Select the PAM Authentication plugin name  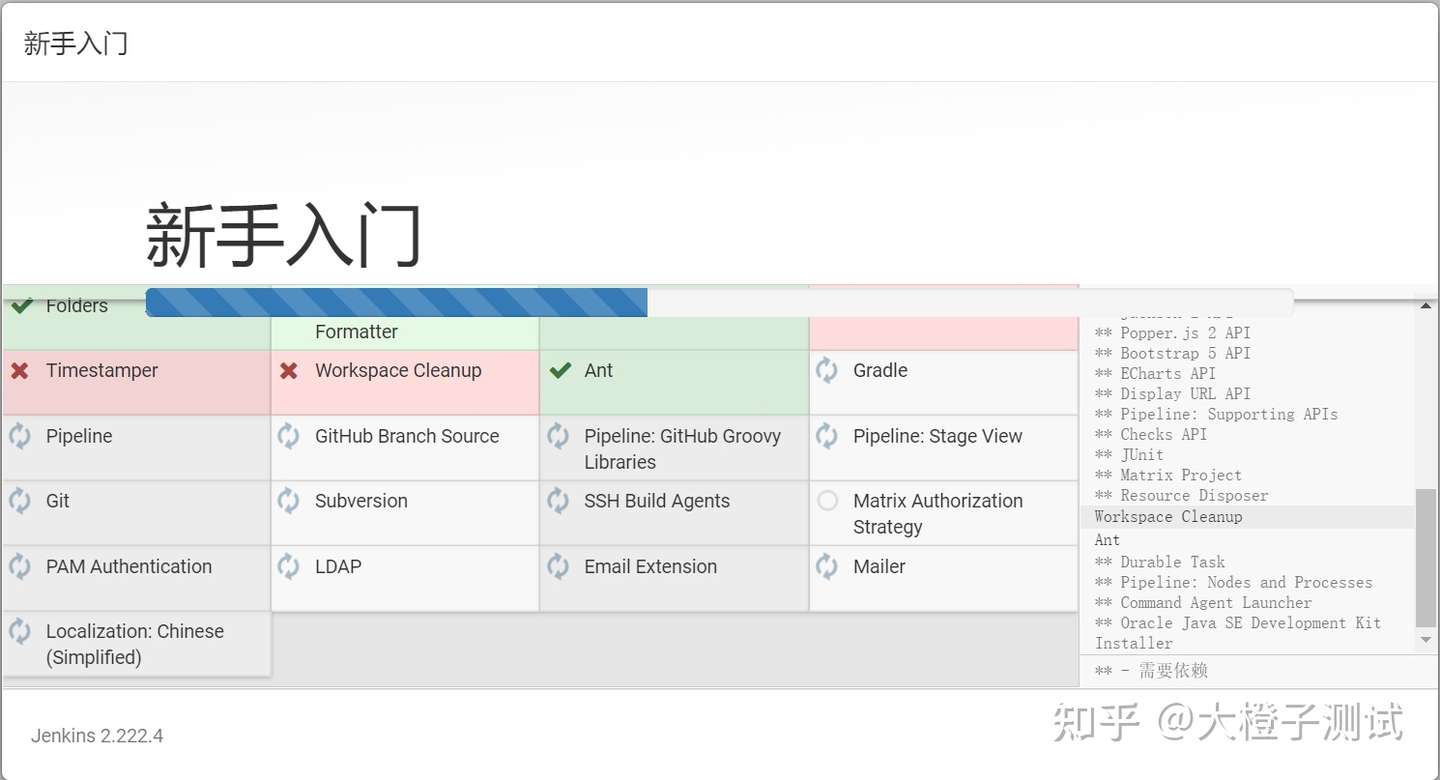click(129, 567)
